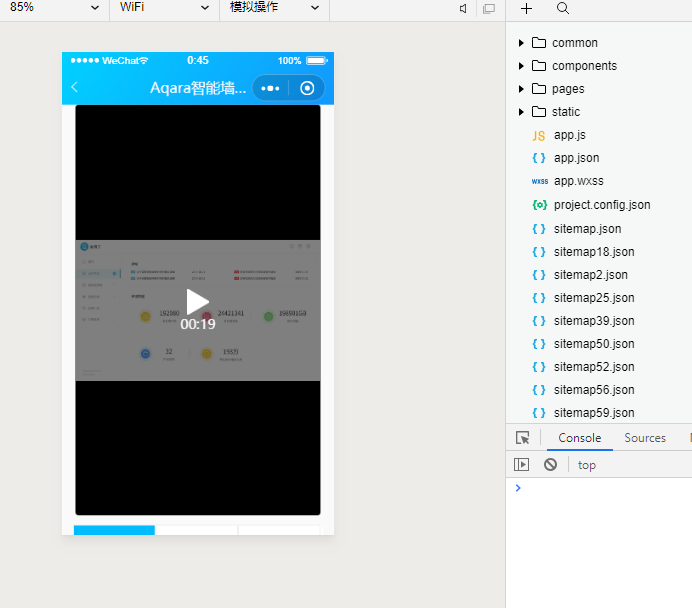Select the common folder icon

[539, 42]
